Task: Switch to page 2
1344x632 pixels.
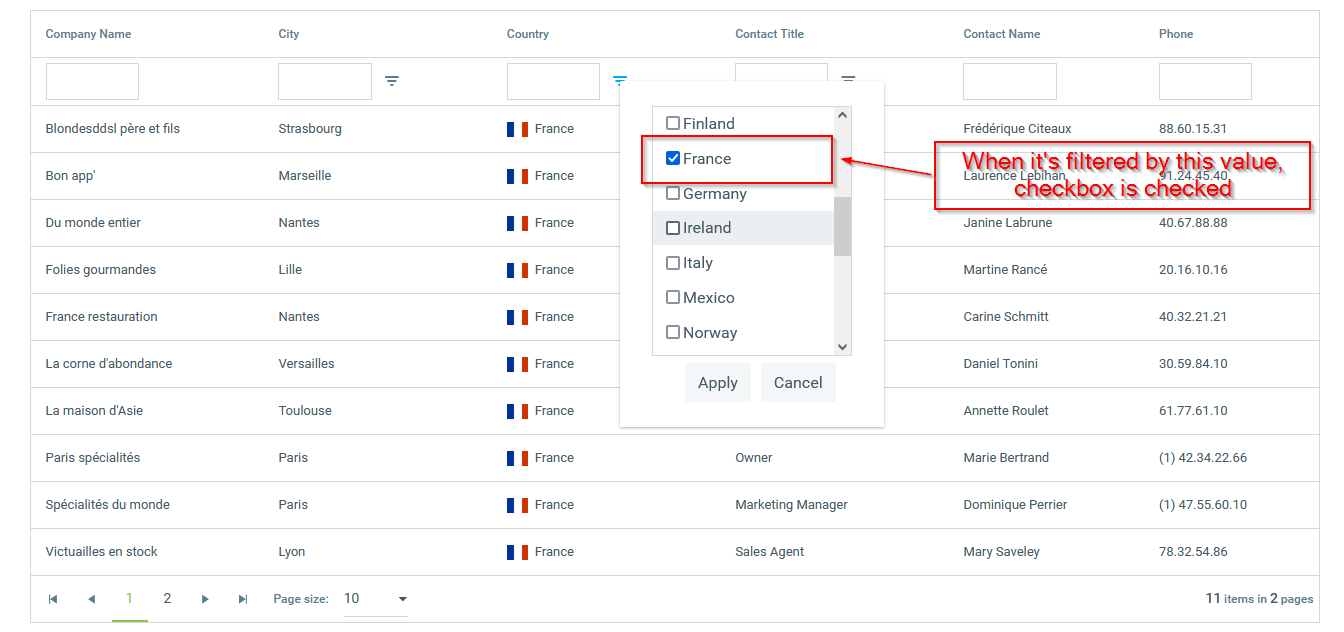Action: pos(167,599)
